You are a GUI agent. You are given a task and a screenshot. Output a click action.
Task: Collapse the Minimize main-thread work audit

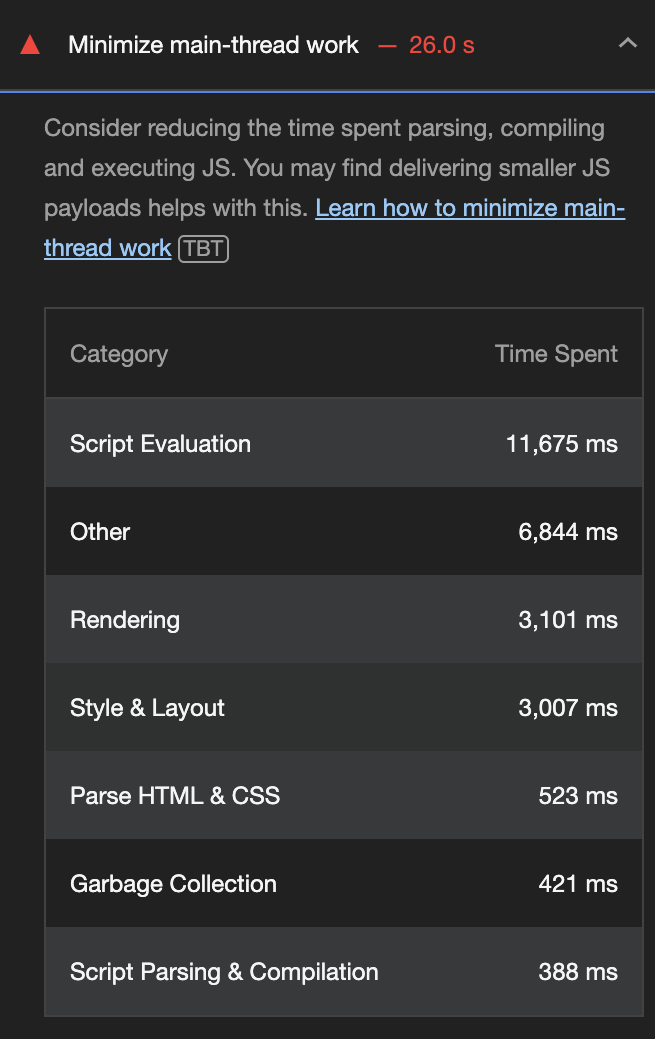[627, 44]
